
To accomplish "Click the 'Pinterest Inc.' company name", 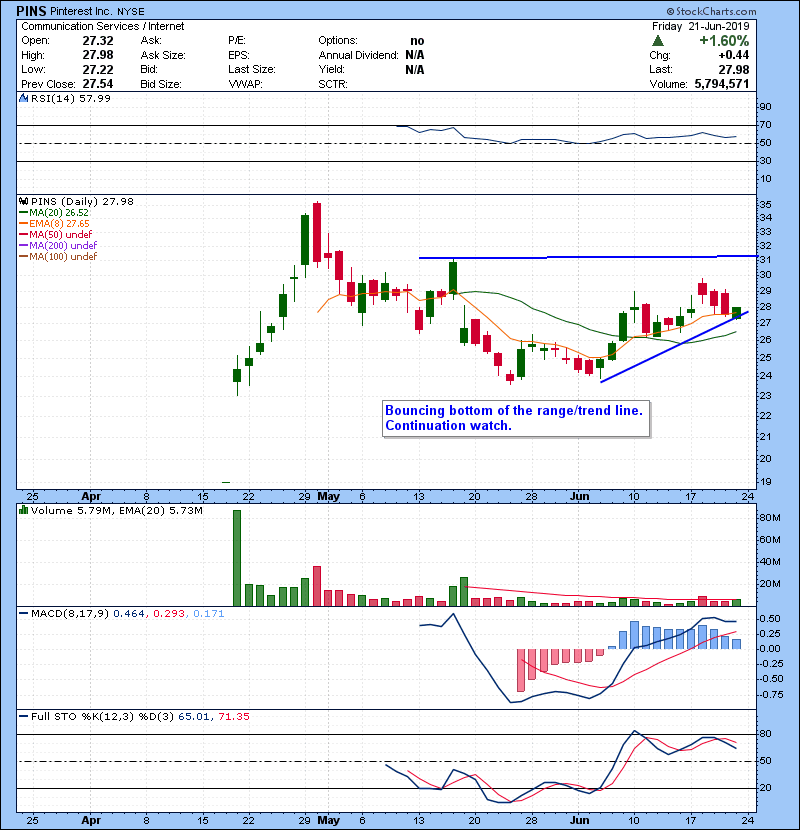I will point(80,11).
